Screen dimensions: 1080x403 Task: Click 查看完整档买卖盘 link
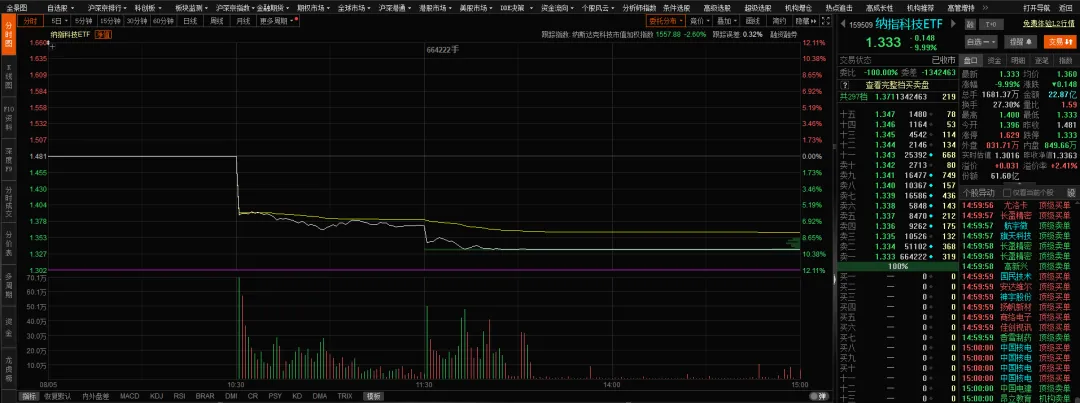point(897,85)
